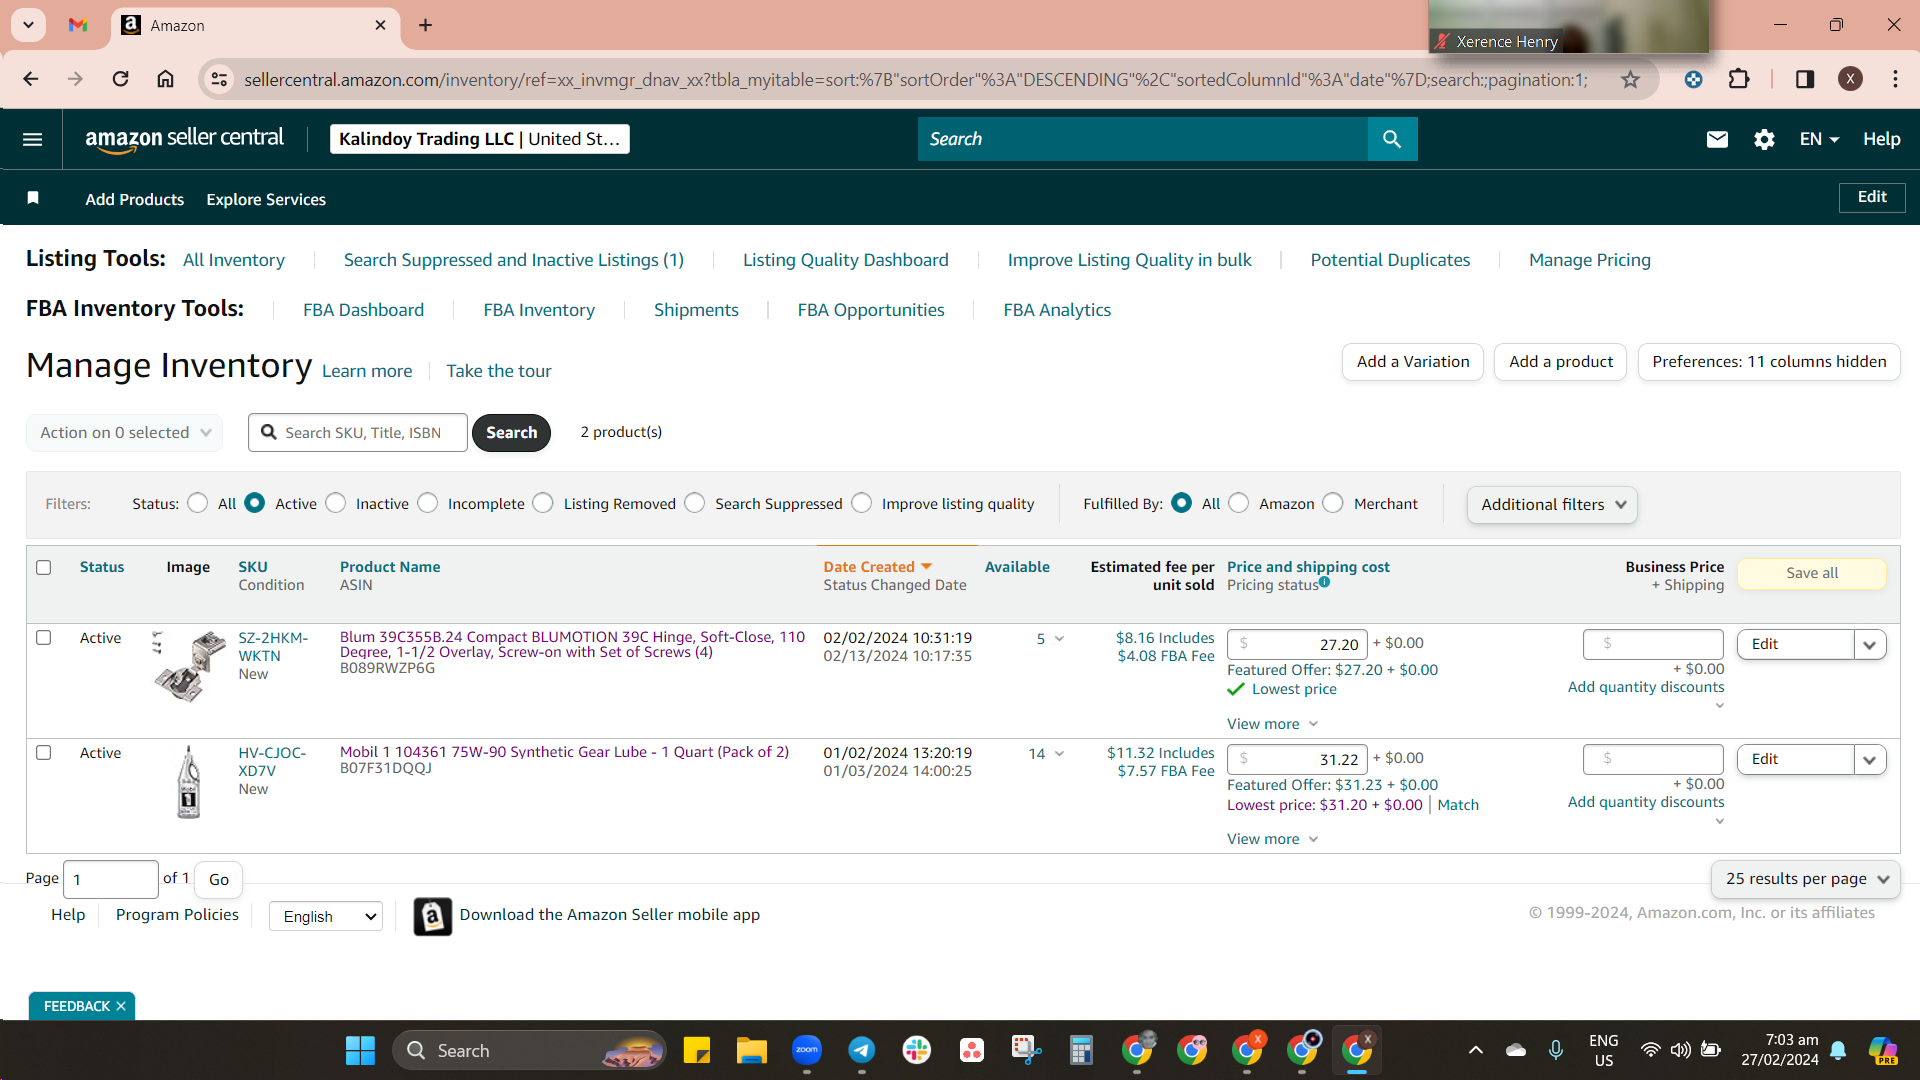The width and height of the screenshot is (1920, 1080).
Task: Select the Incomplete status filter
Action: (428, 503)
